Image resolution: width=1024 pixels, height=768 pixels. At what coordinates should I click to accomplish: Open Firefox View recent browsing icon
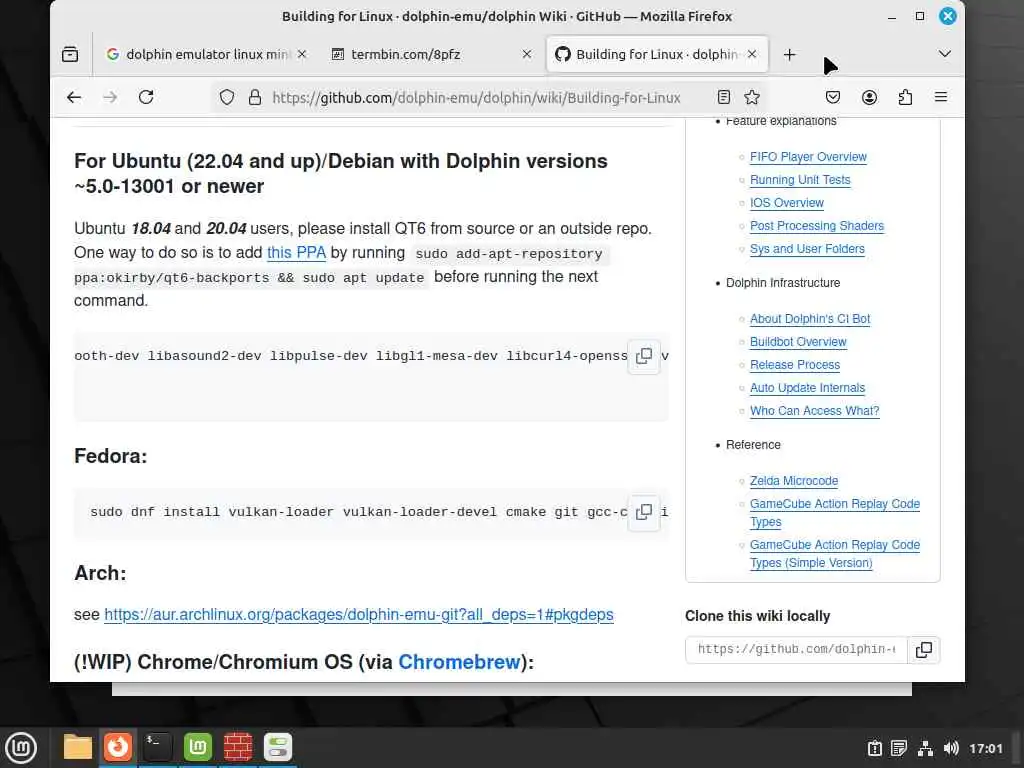coord(70,54)
